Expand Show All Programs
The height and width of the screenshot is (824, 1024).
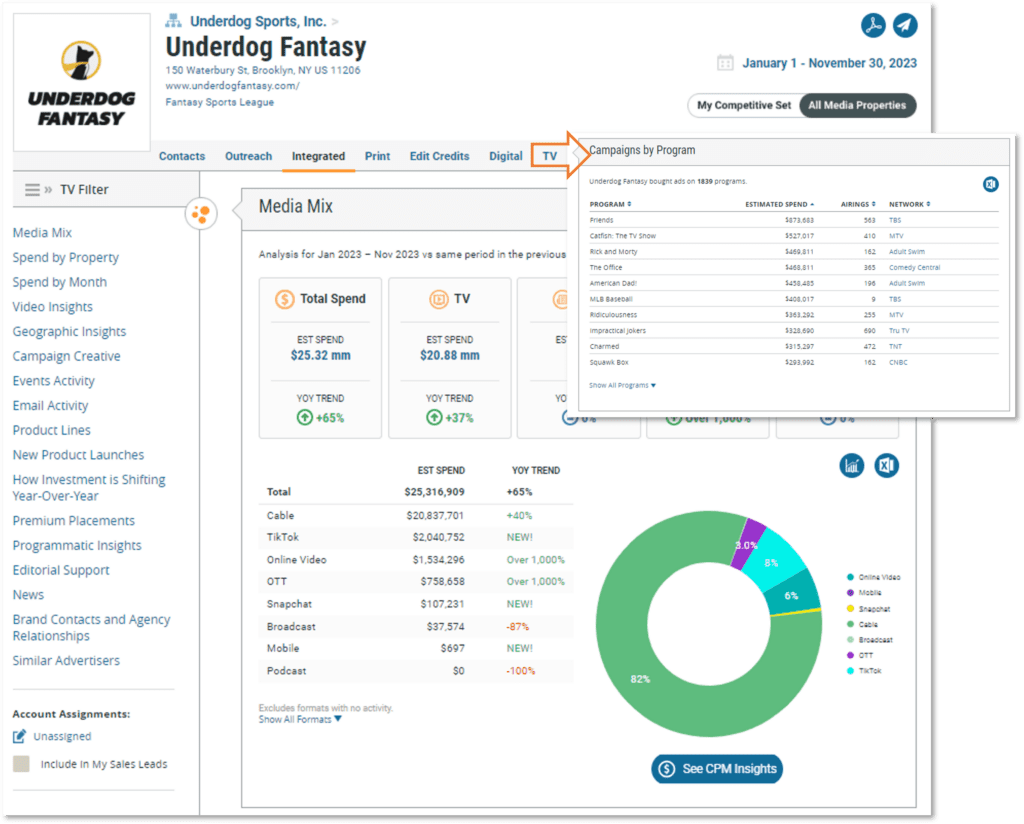point(622,385)
